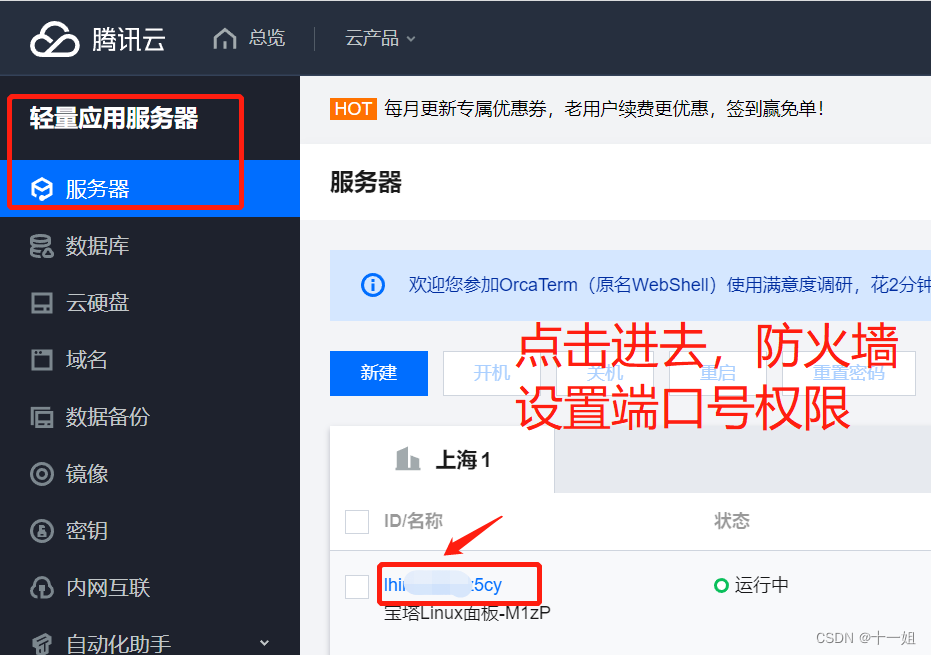
Task: Click the blue 新建 button
Action: (x=379, y=373)
